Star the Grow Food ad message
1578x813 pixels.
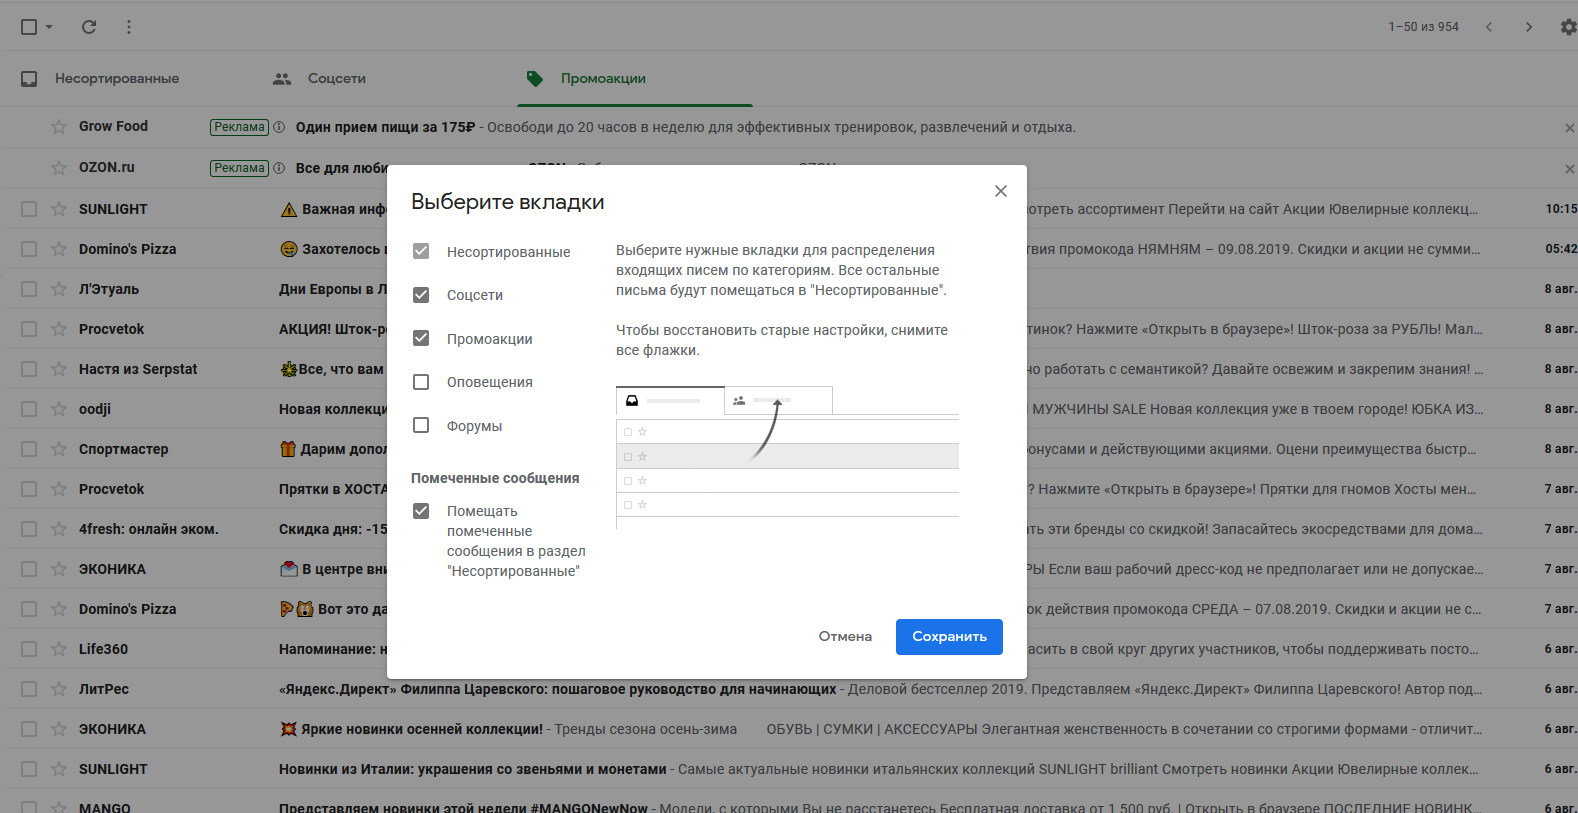(x=59, y=127)
